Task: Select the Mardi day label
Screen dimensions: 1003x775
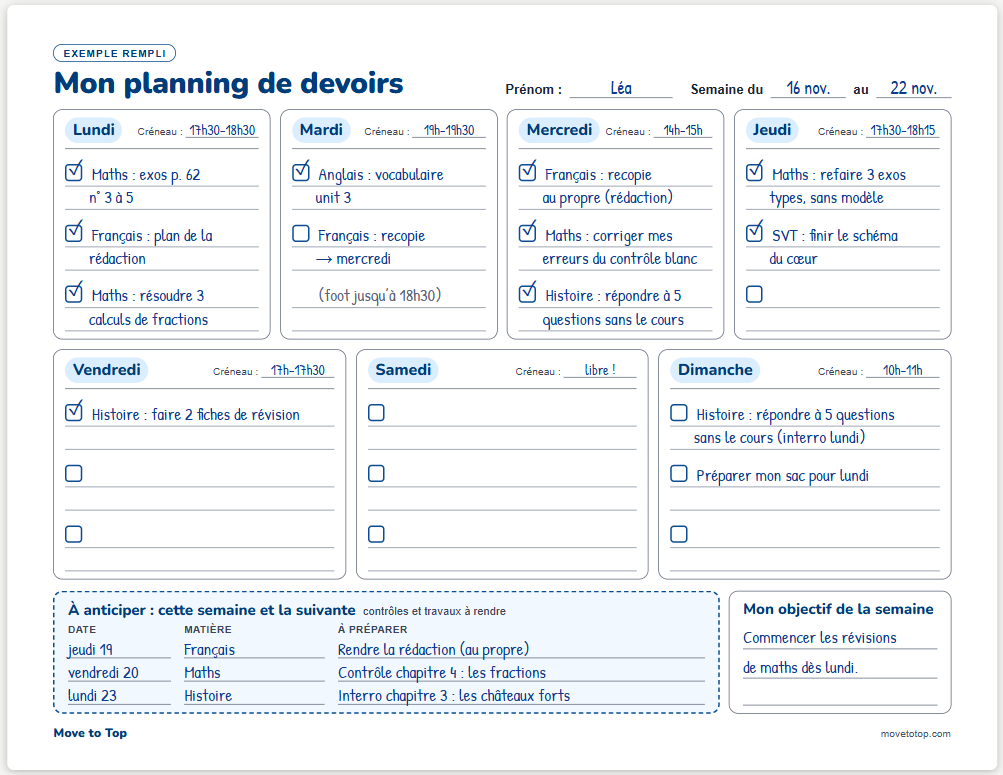Action: coord(321,130)
